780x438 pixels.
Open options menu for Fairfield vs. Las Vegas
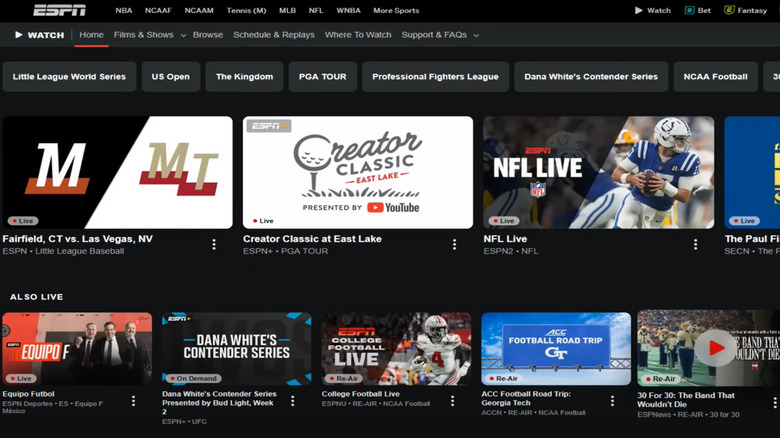(x=214, y=244)
